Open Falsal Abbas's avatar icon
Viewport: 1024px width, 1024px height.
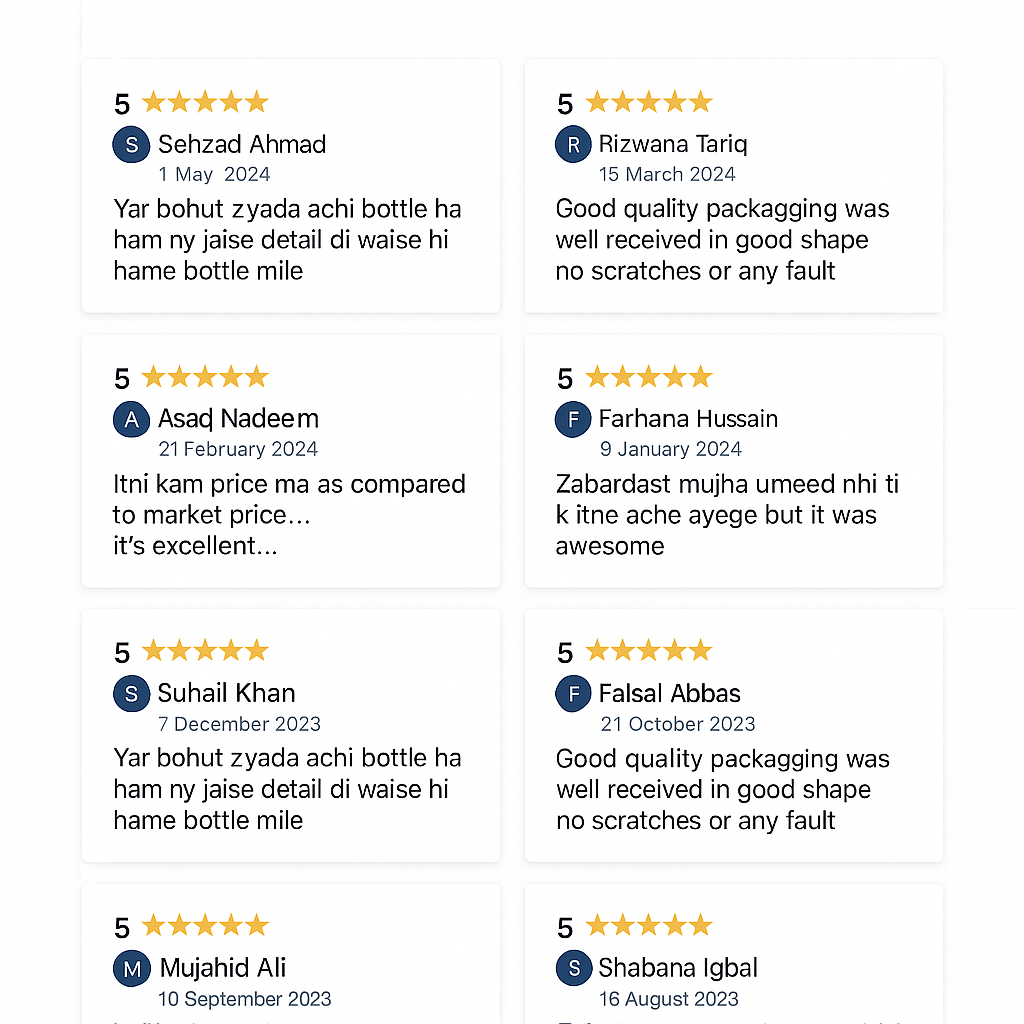coord(573,694)
